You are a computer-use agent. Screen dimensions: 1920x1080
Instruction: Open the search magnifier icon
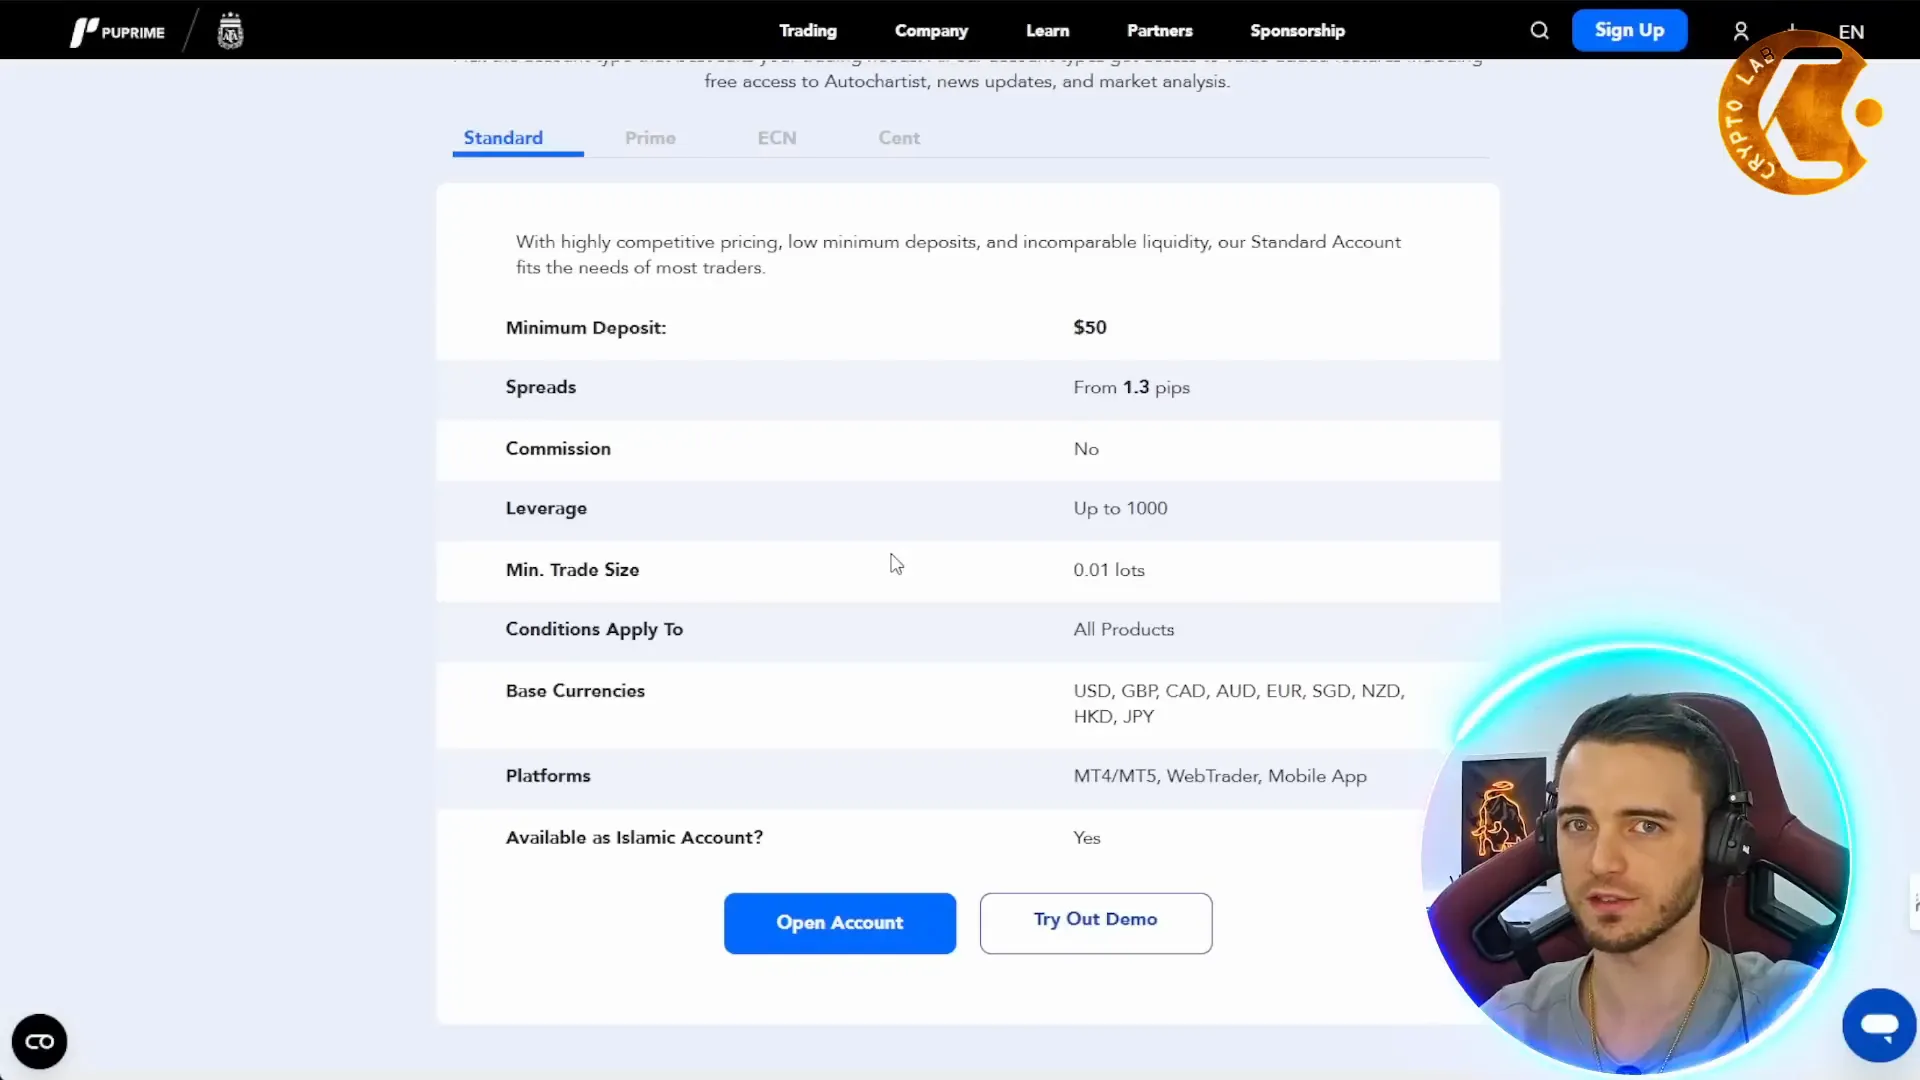(x=1539, y=31)
